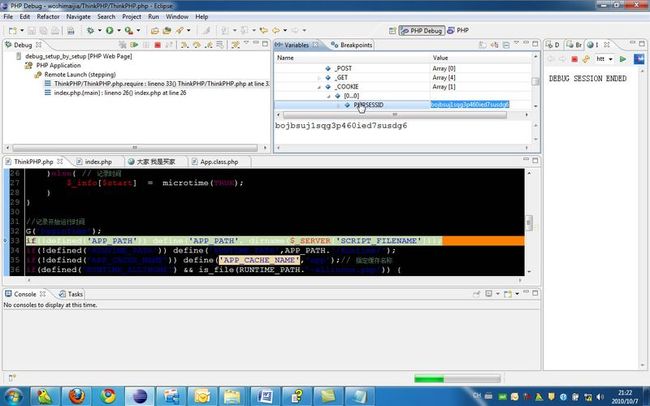Viewport: 650px width, 406px height.
Task: Select the _GET variable row
Action: [402, 78]
